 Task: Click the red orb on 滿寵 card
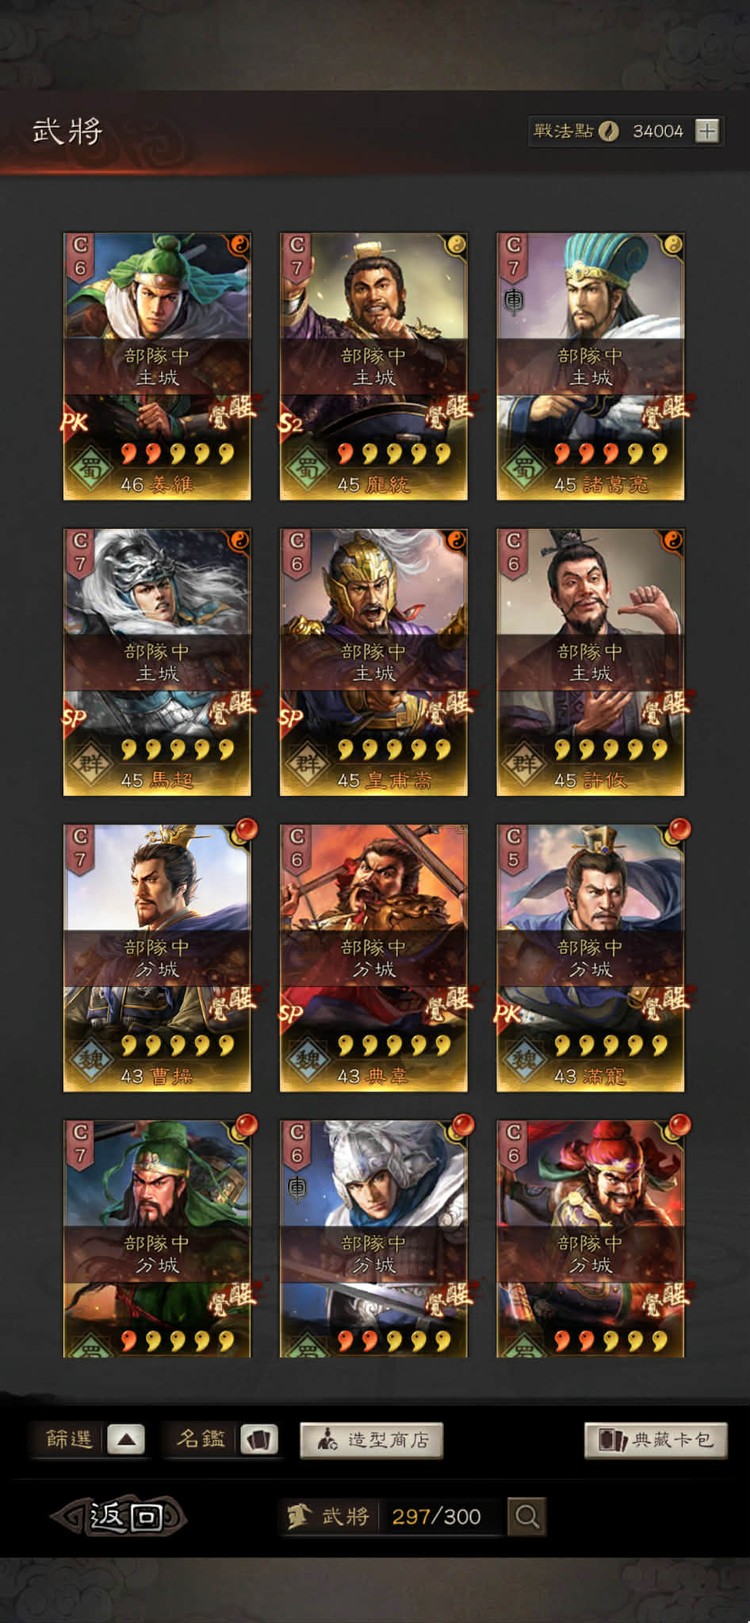pos(678,830)
